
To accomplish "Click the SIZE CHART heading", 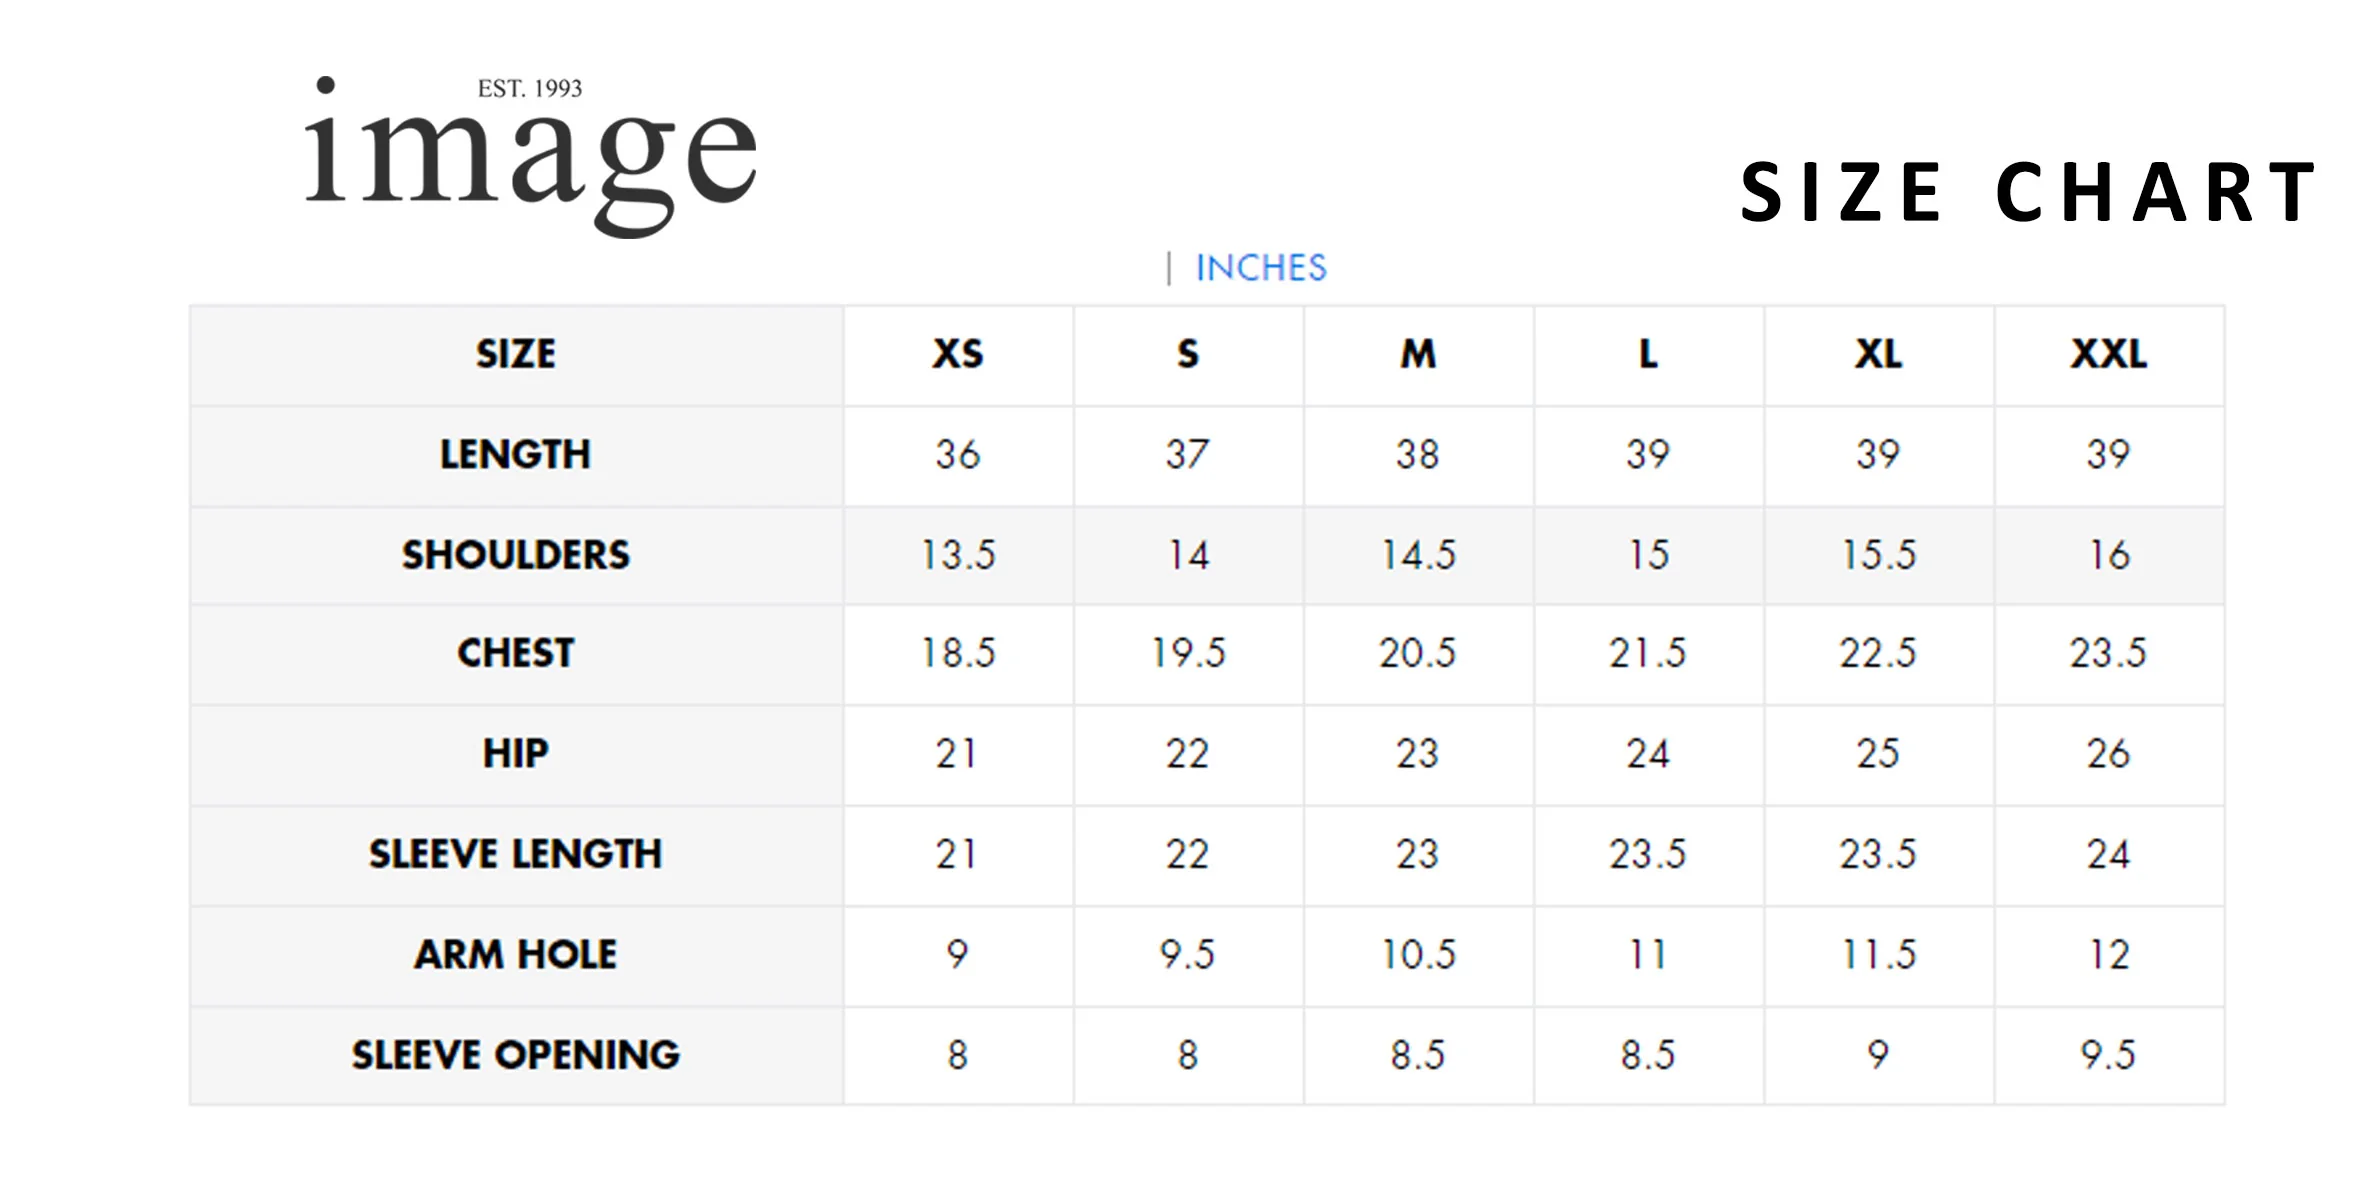I will 2028,192.
